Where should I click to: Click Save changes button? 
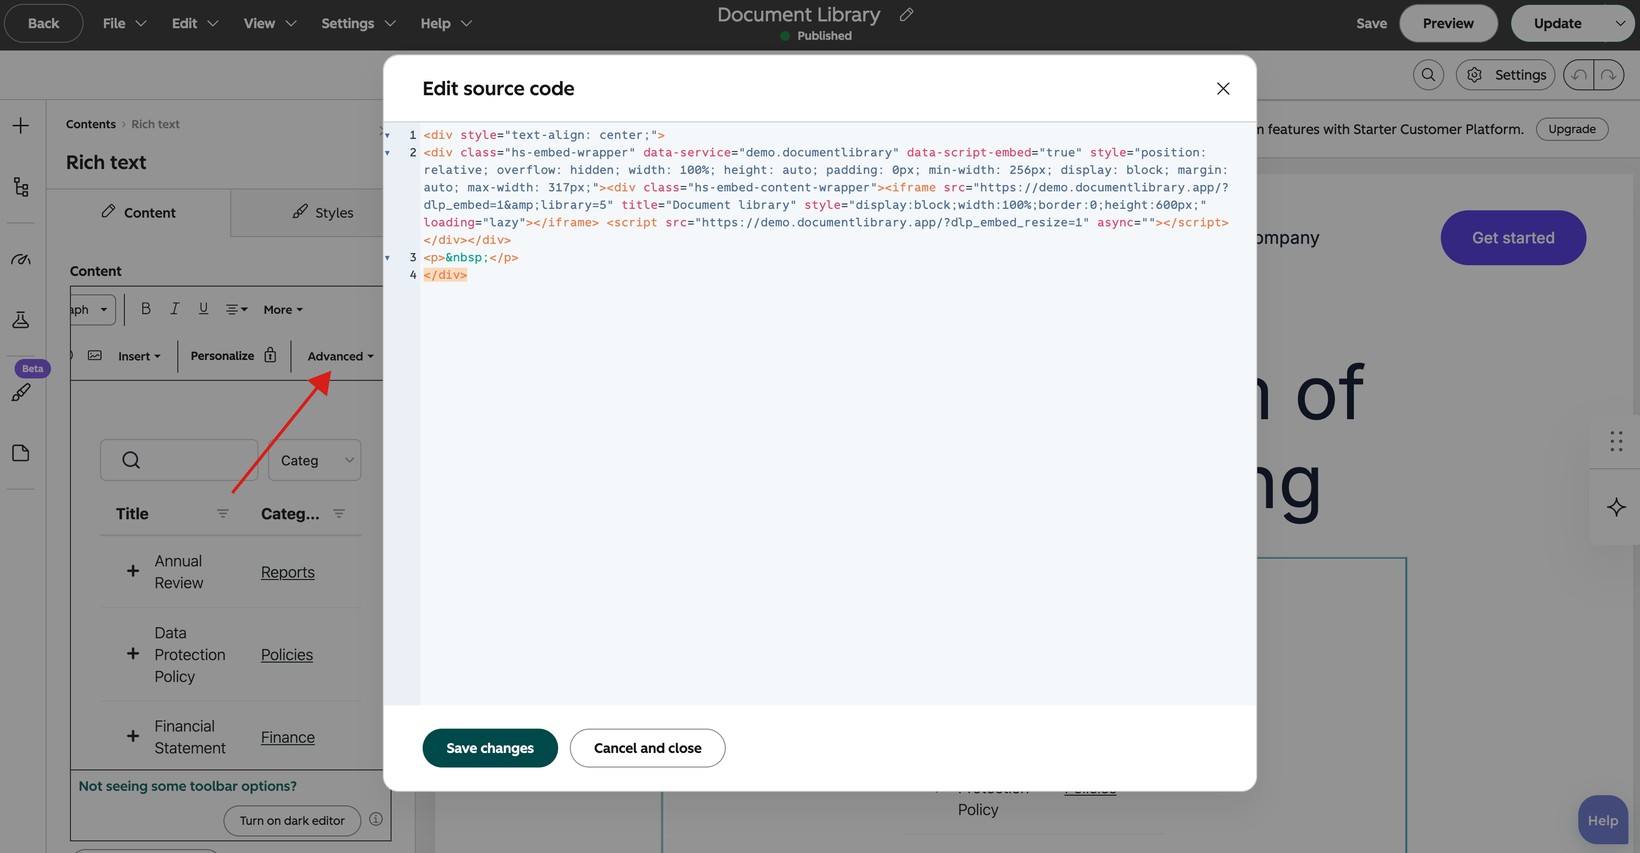pyautogui.click(x=490, y=748)
